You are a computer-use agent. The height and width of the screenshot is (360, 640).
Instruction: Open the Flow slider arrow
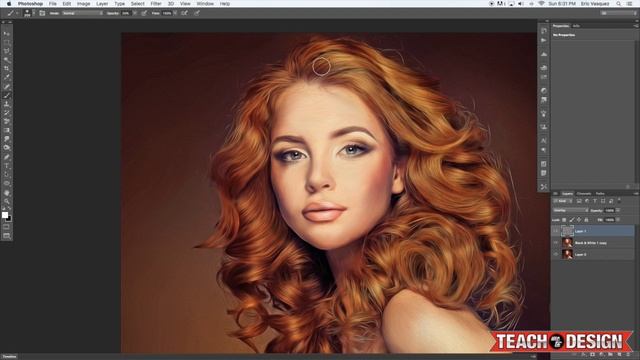(x=176, y=13)
